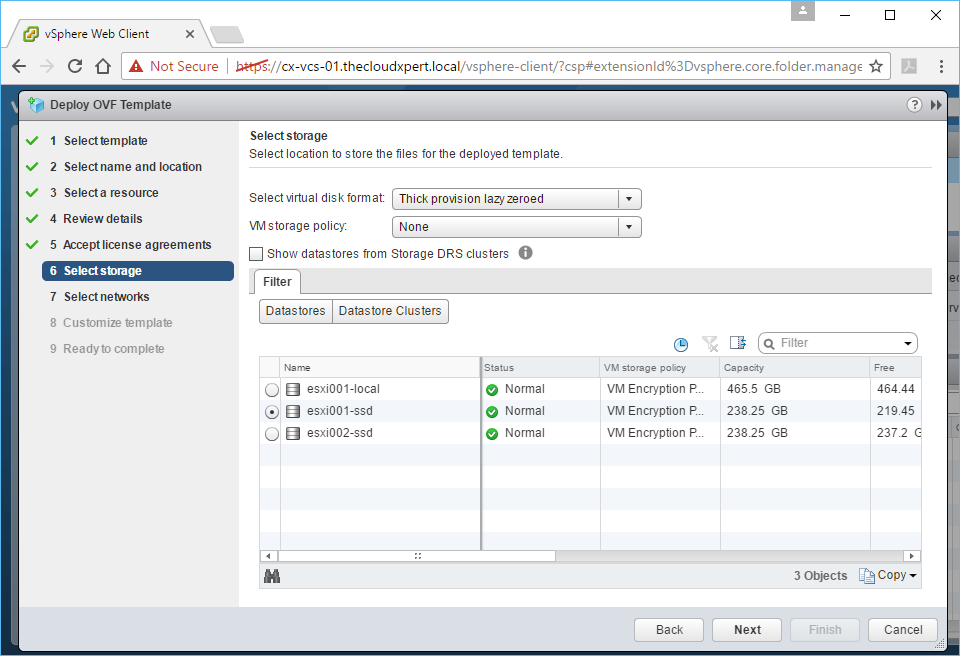Screen dimensions: 960x656
Task: Click the Cancel button
Action: pyautogui.click(x=903, y=630)
